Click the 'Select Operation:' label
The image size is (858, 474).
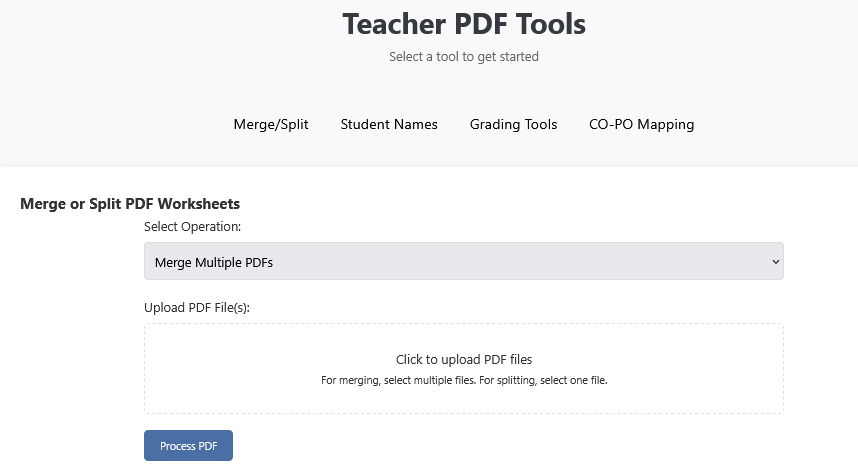192,227
